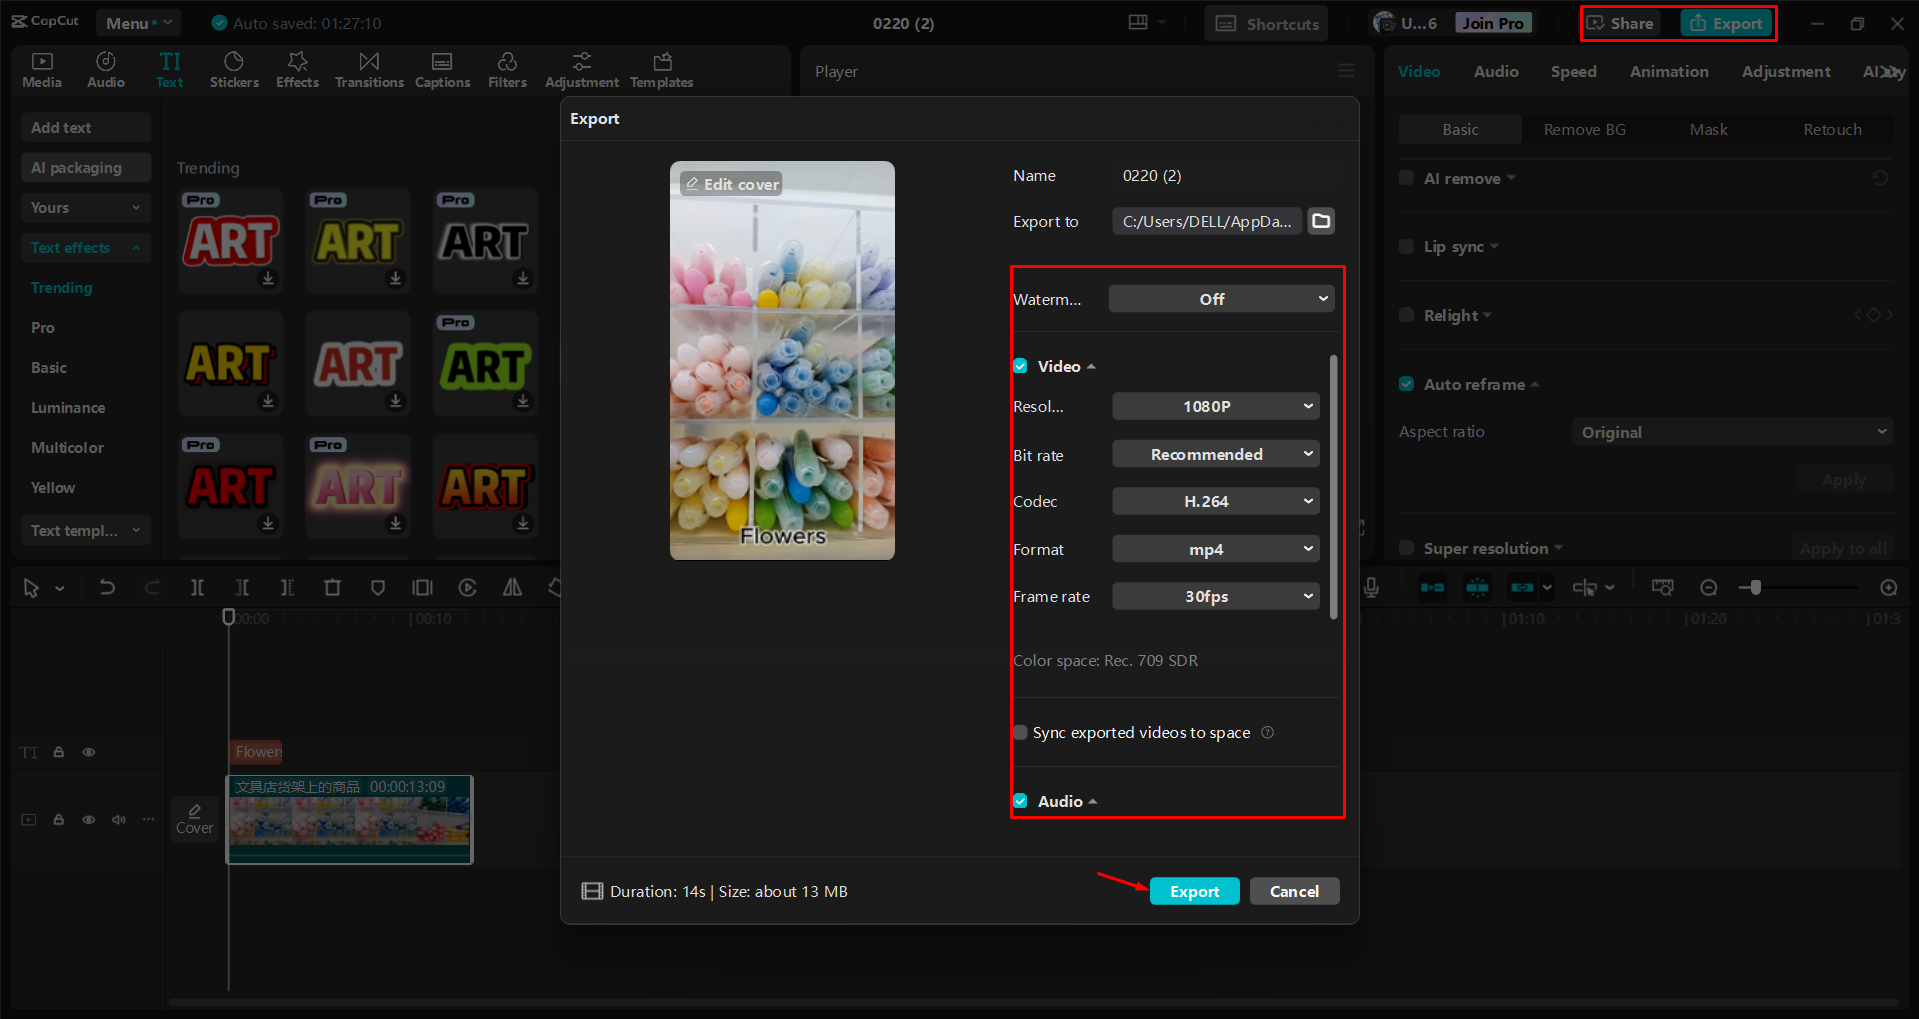Switch to the Filters panel
The image size is (1919, 1019).
[507, 69]
